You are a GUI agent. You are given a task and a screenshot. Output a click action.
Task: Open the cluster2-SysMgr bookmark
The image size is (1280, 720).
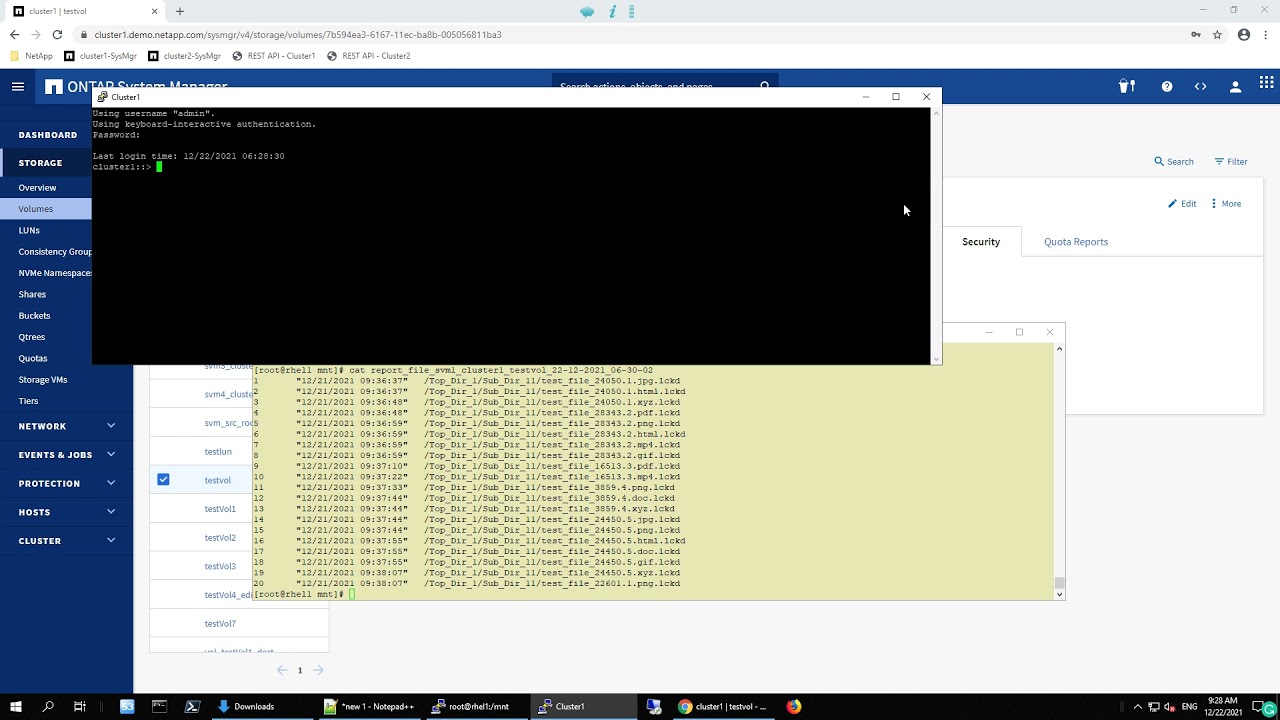184,56
